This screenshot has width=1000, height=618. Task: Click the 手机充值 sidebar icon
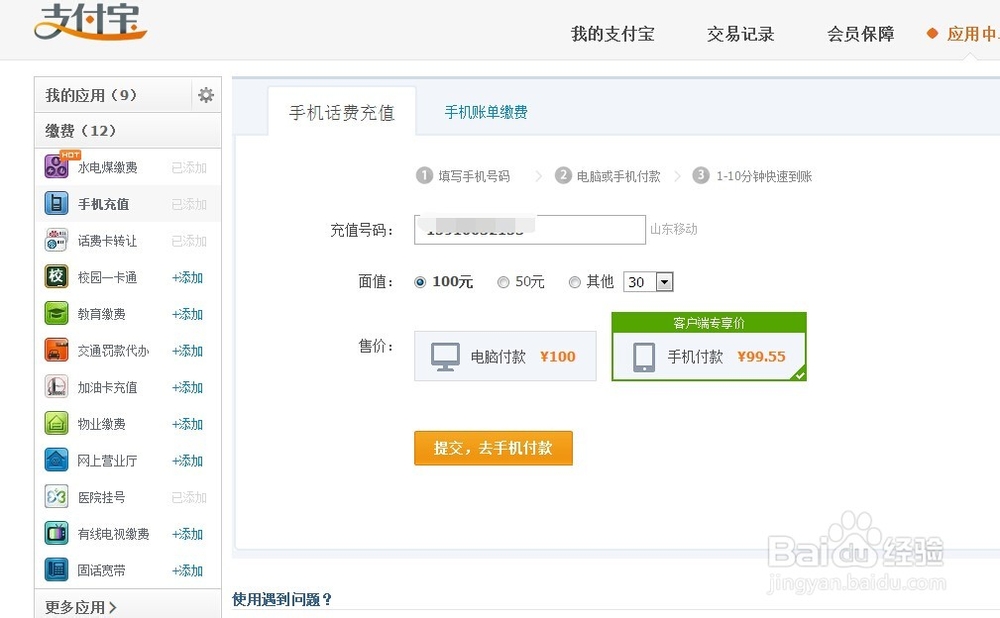click(x=57, y=203)
